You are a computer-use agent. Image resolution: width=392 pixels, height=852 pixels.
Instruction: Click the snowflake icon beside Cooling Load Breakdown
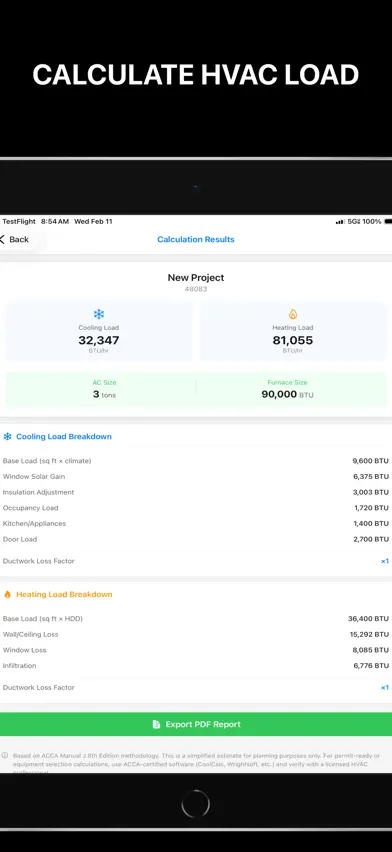click(x=8, y=436)
